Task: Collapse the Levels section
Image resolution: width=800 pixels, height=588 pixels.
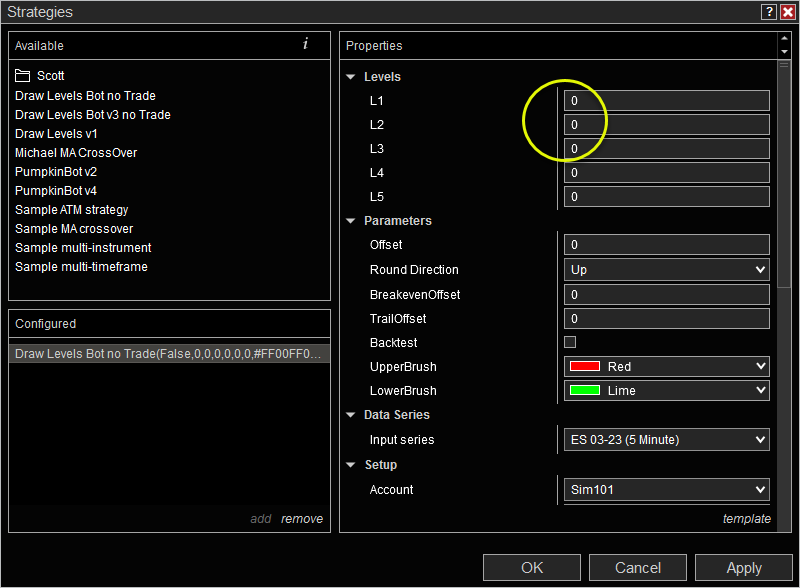Action: point(351,77)
